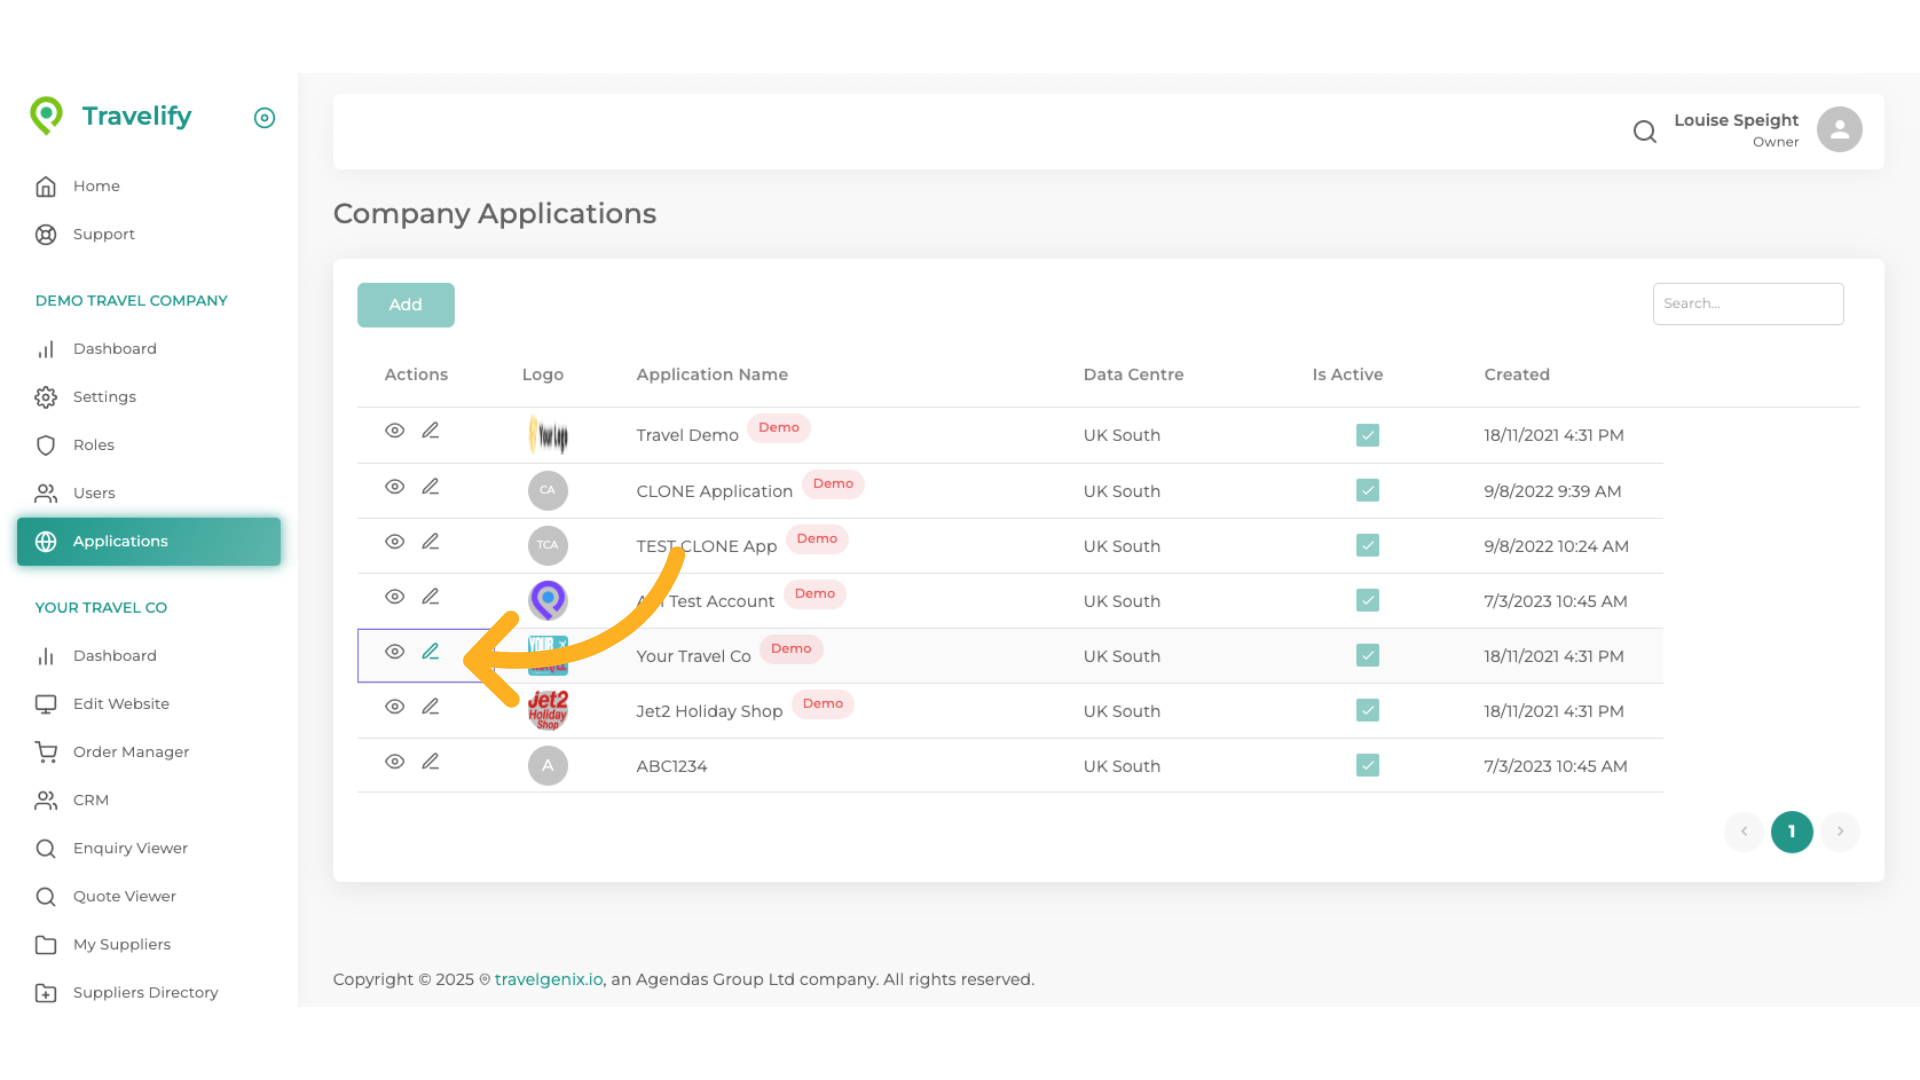Click the Add button
1920x1080 pixels.
point(405,304)
